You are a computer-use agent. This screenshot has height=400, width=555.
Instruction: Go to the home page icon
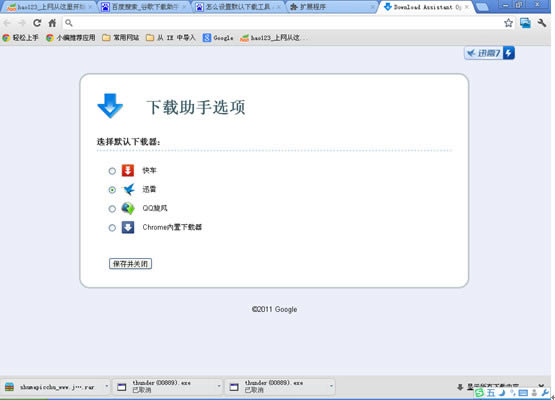(x=52, y=23)
